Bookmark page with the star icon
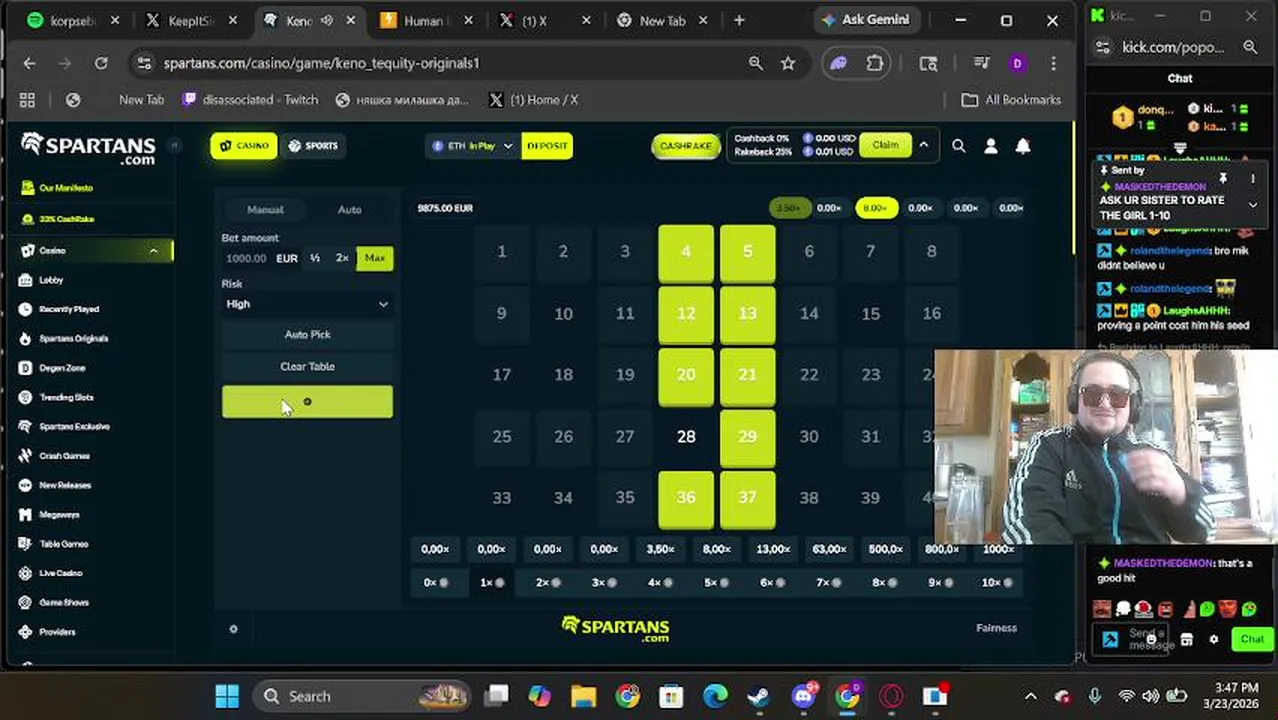 788,63
